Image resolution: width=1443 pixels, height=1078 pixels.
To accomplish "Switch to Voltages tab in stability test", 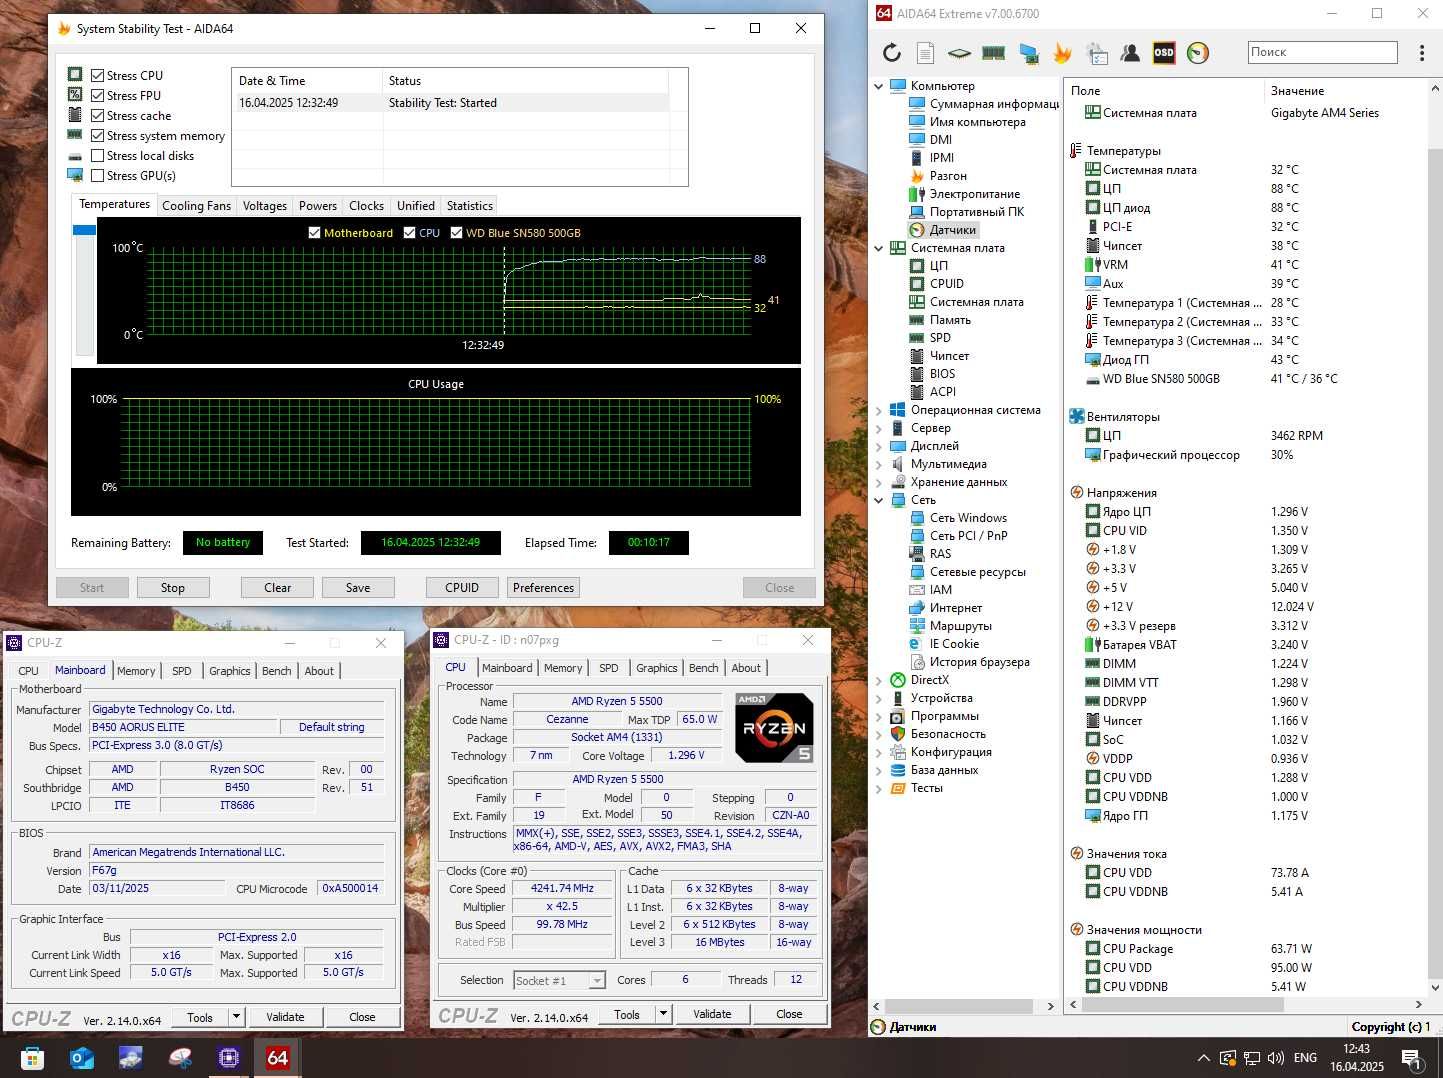I will pyautogui.click(x=265, y=206).
